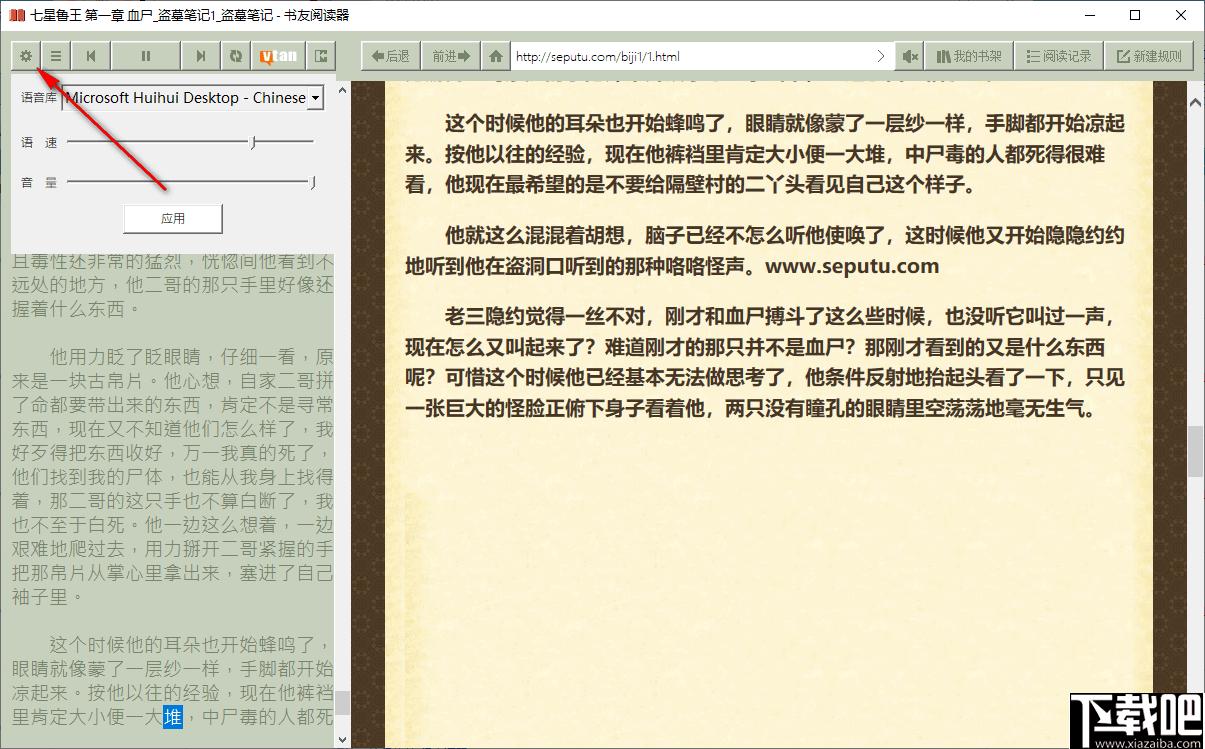
Task: Navigate using the address bar go arrow
Action: (x=881, y=56)
